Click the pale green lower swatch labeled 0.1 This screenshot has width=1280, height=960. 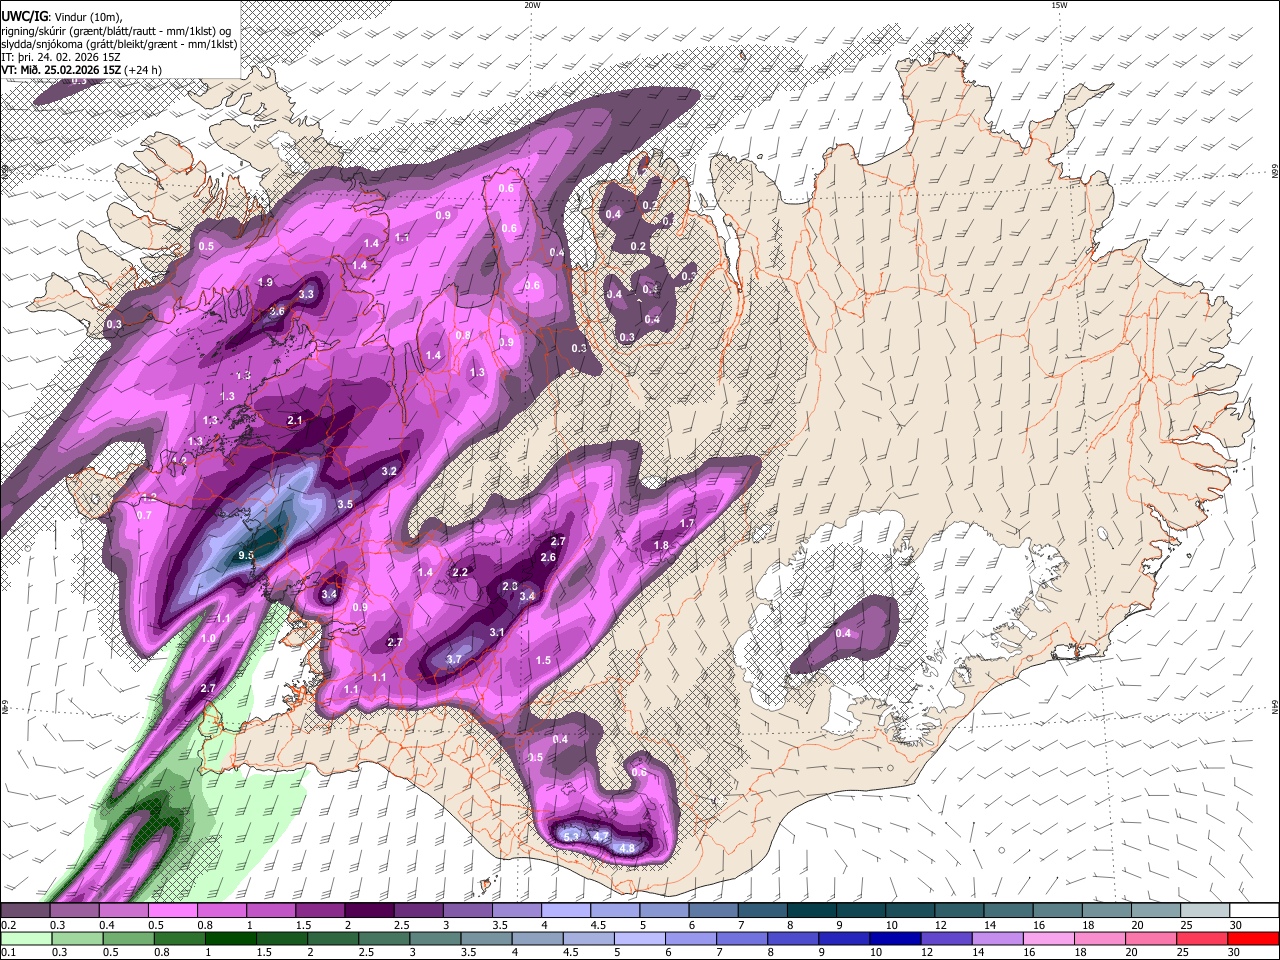click(x=25, y=938)
